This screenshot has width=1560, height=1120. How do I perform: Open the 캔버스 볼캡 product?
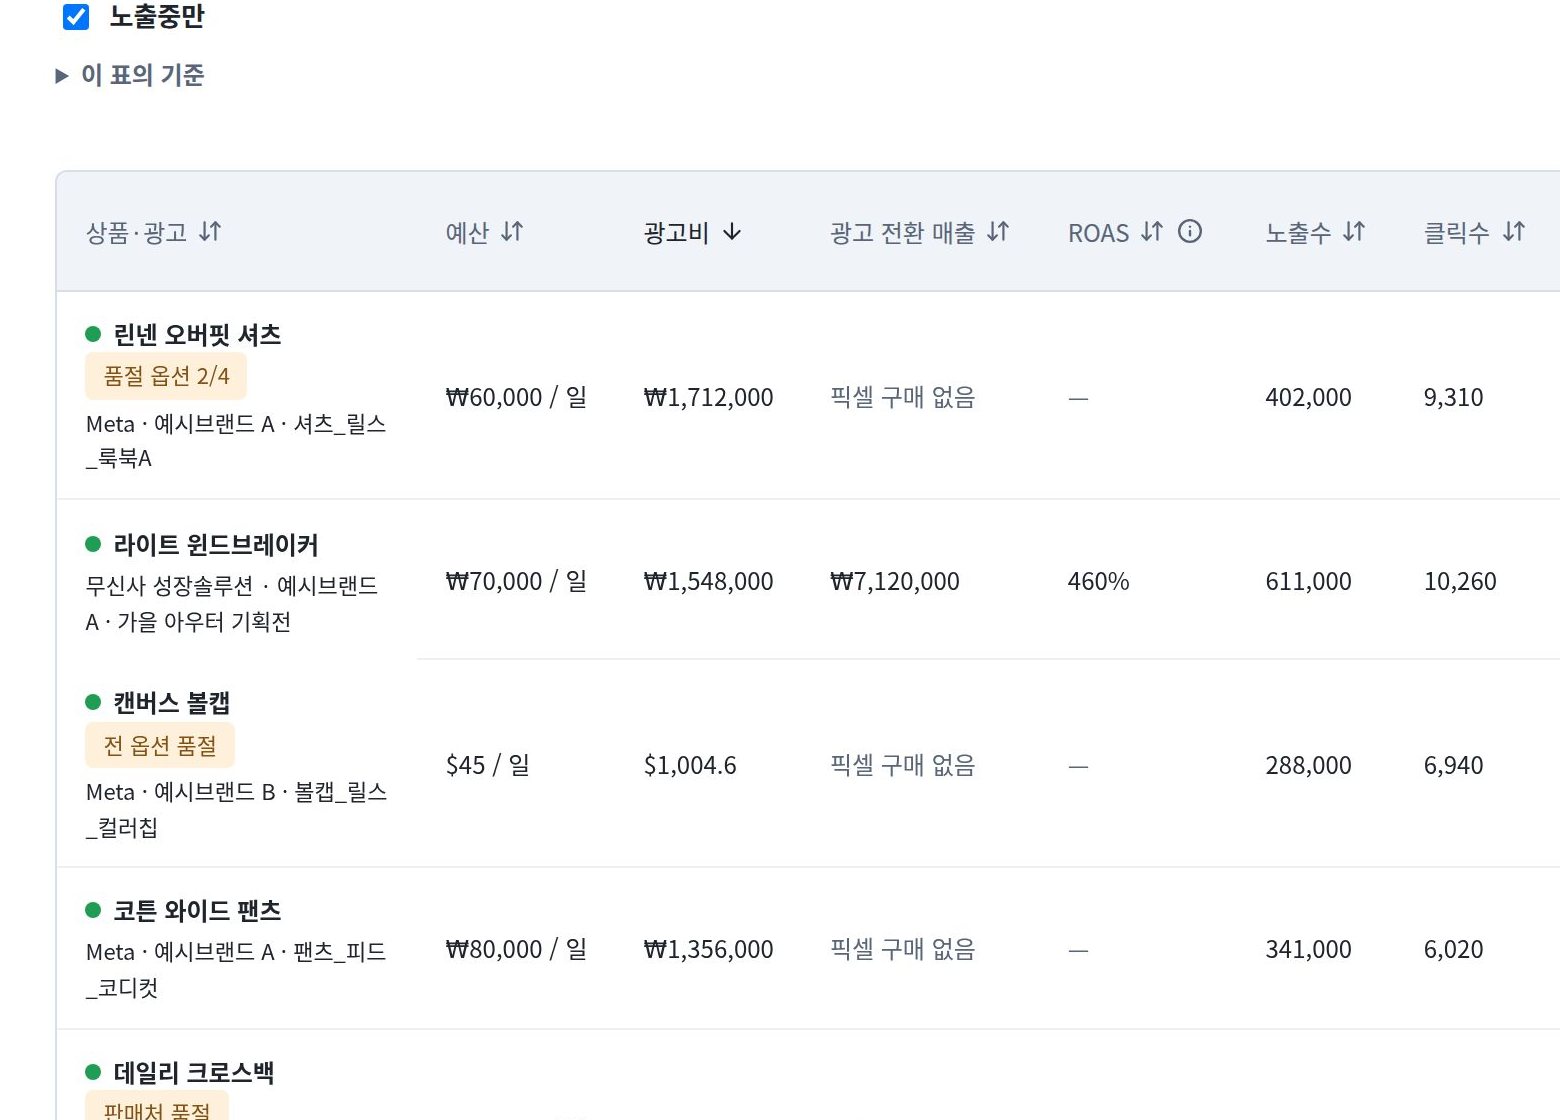coord(172,703)
